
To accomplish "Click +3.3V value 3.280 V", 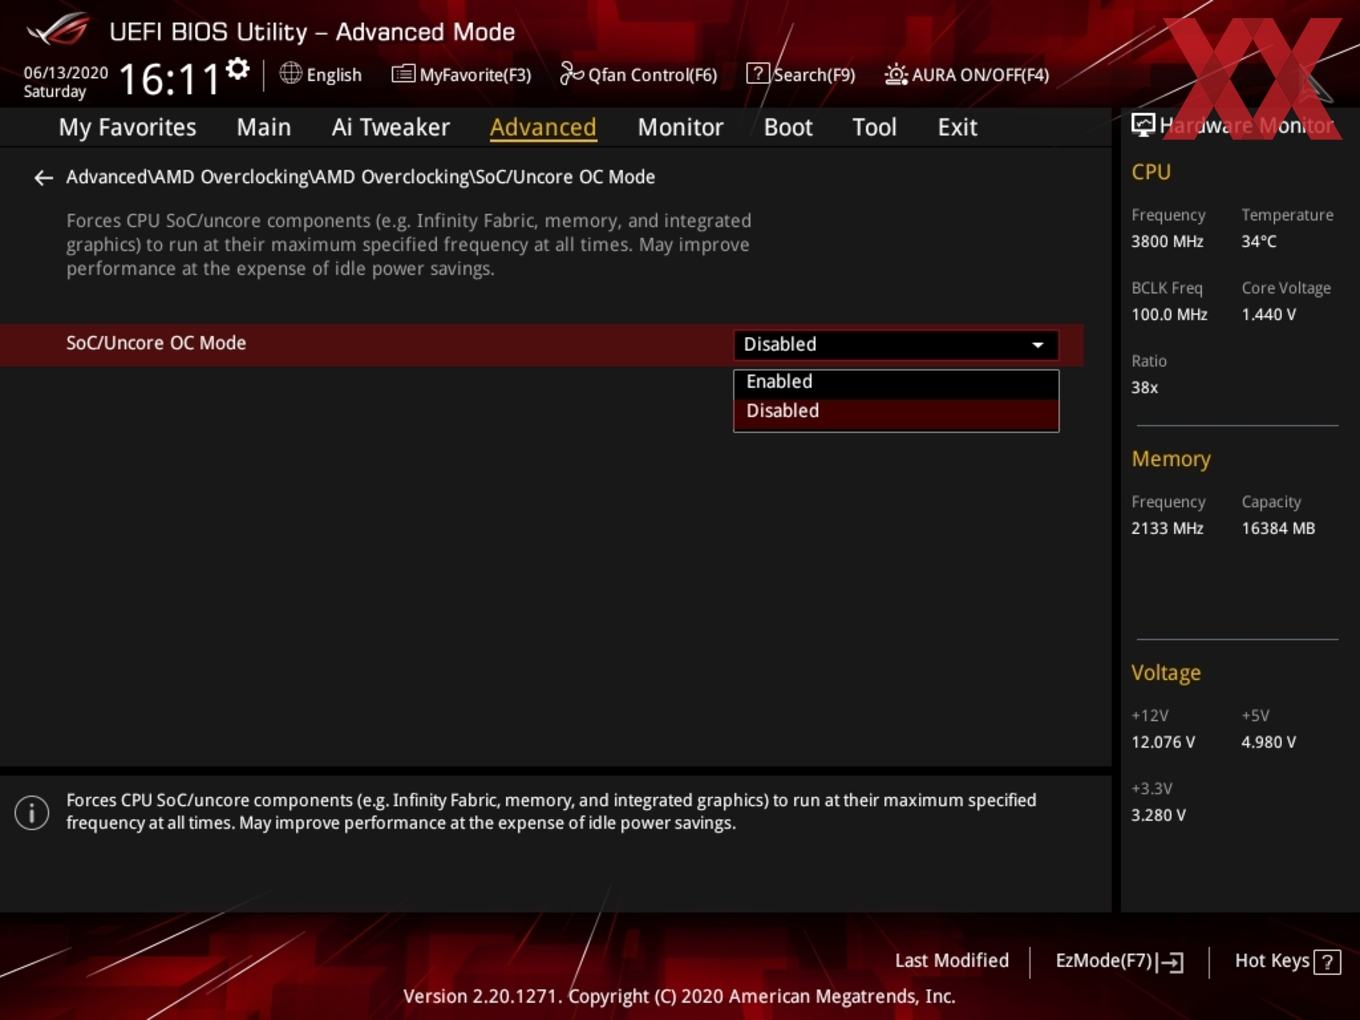I will [1158, 816].
